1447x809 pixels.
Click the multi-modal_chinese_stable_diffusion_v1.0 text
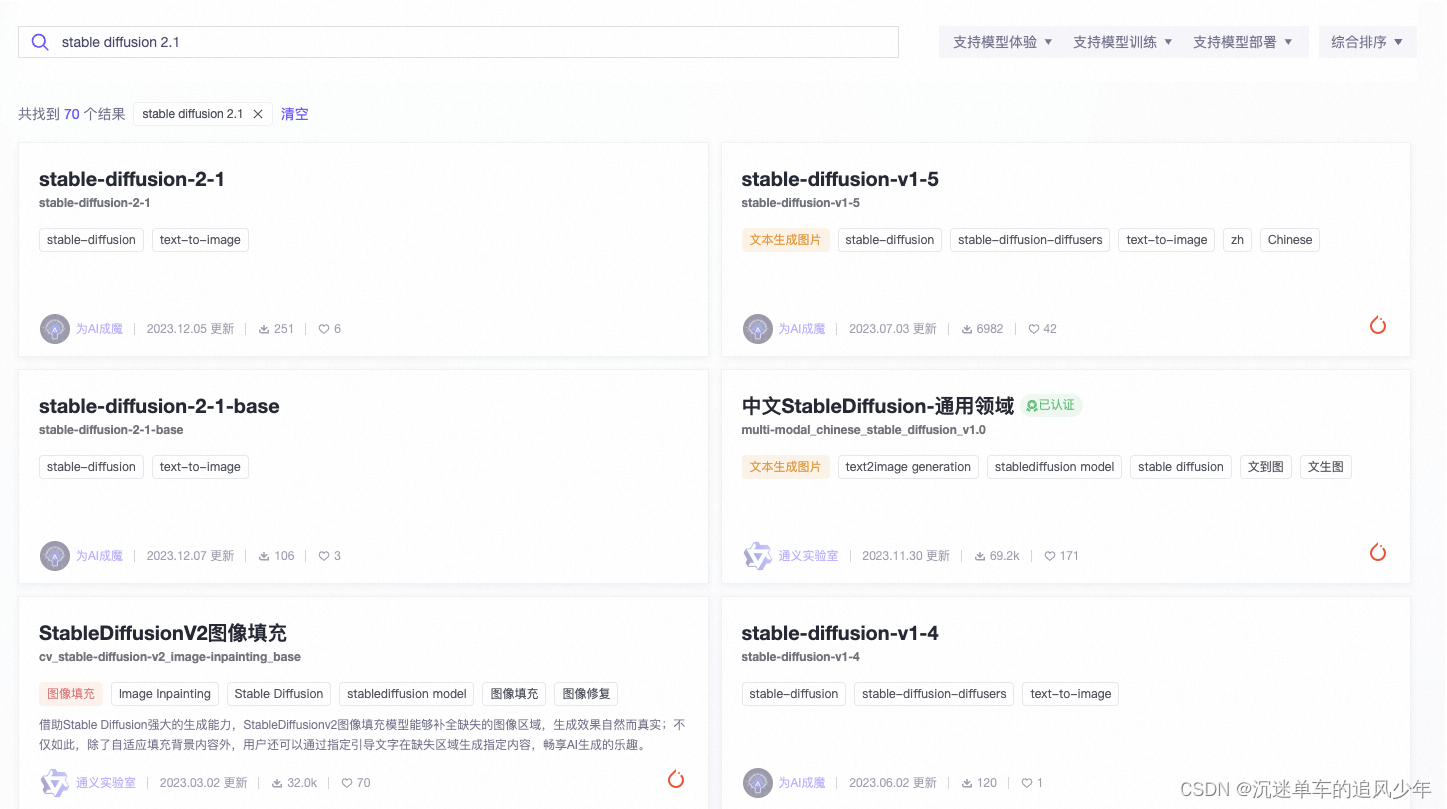pos(864,430)
